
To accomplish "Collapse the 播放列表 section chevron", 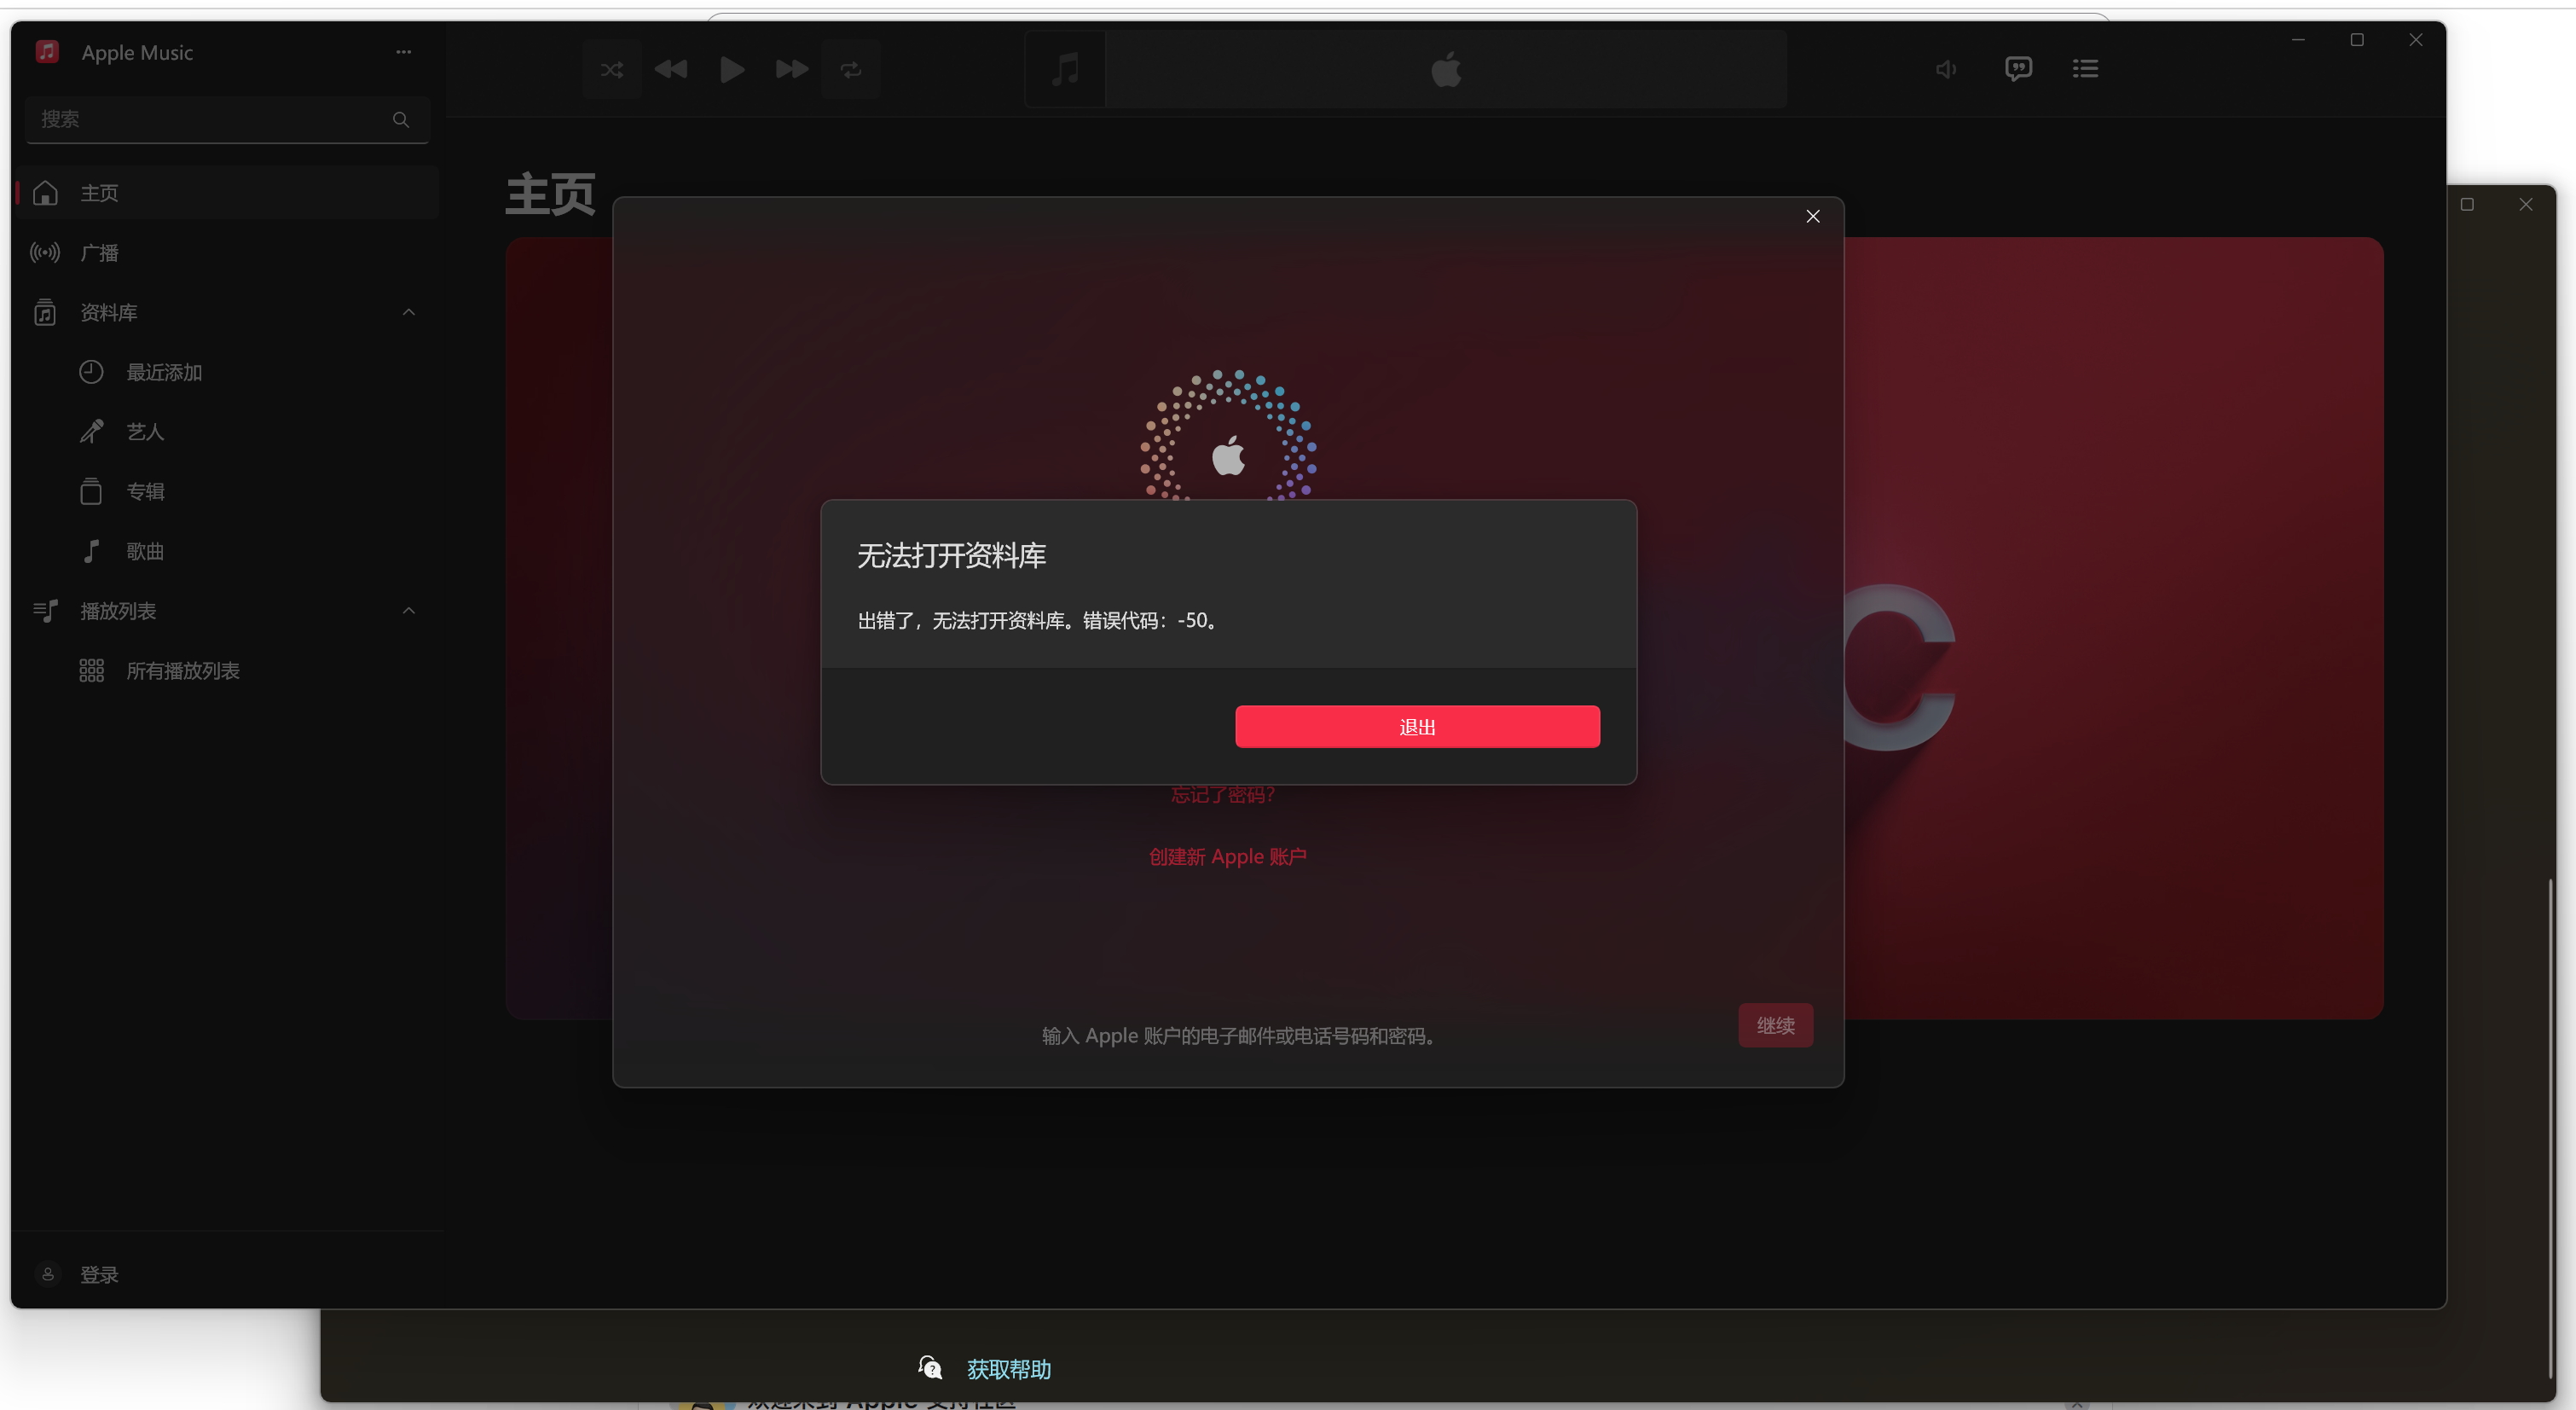I will pos(408,610).
